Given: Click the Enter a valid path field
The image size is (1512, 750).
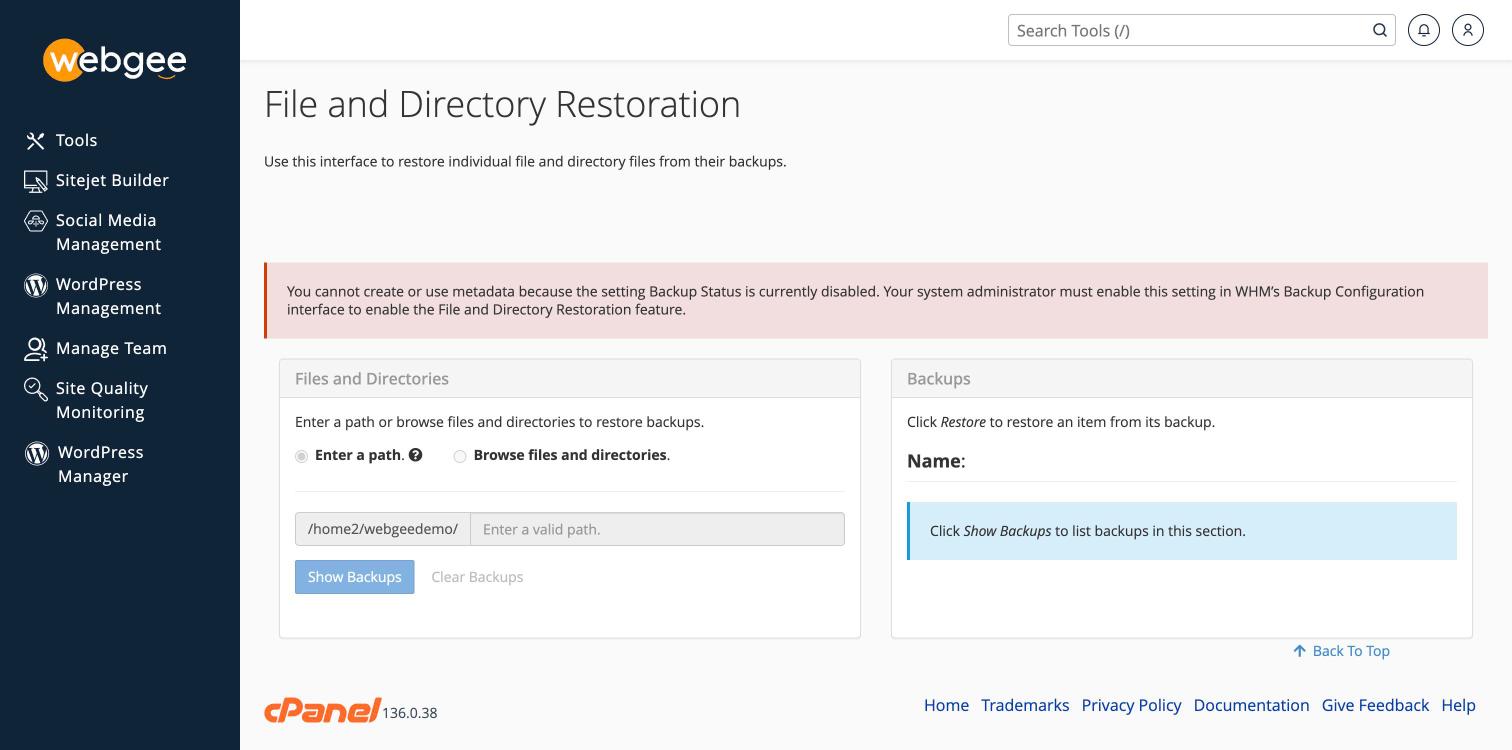Looking at the screenshot, I should (x=657, y=529).
